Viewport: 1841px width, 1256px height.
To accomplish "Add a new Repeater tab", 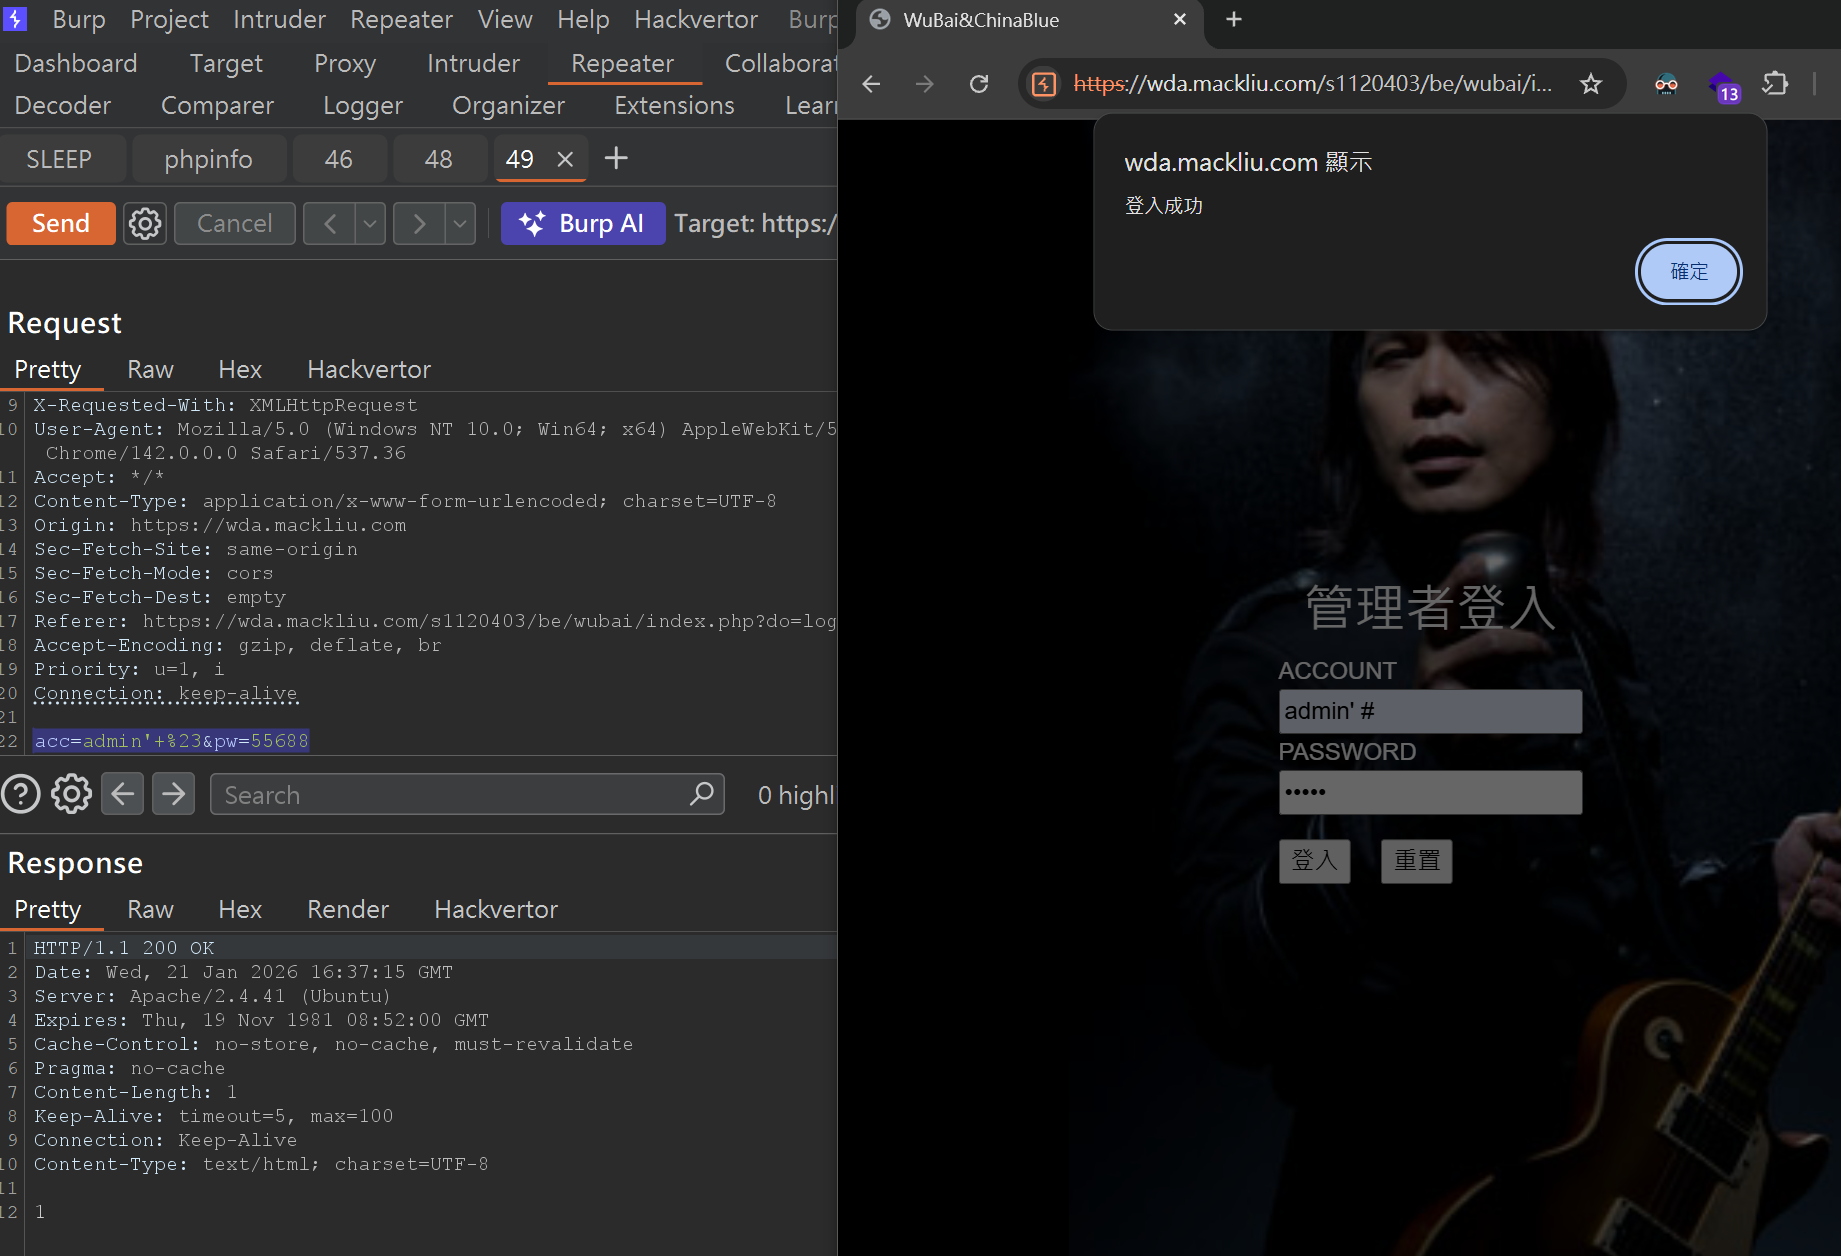I will 616,158.
